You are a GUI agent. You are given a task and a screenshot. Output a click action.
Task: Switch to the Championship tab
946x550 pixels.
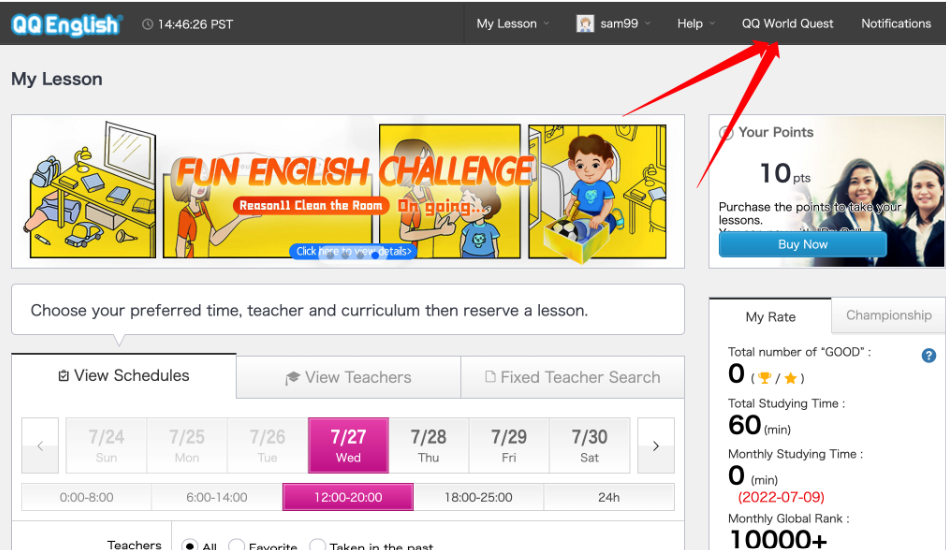click(x=888, y=315)
